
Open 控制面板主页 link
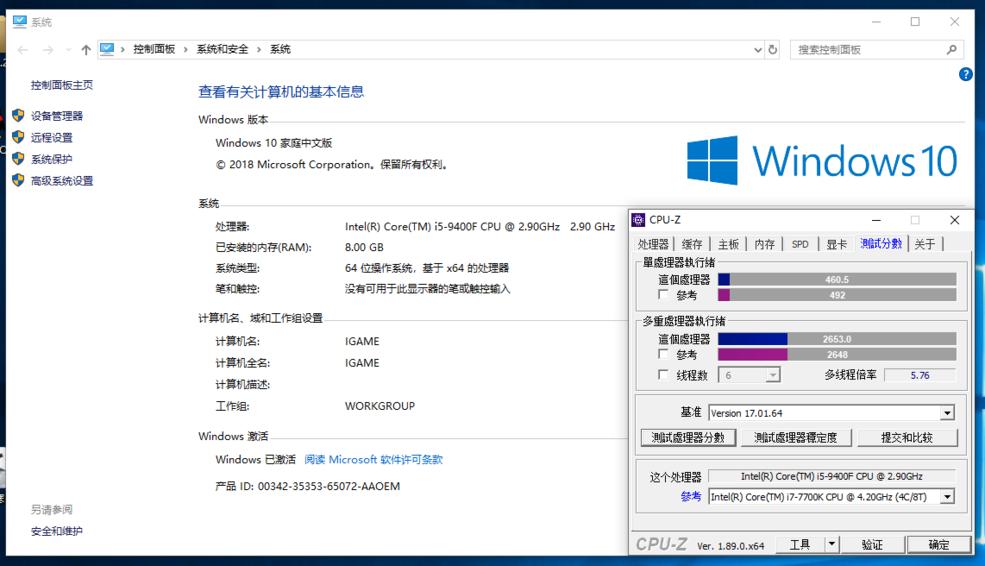(x=62, y=85)
